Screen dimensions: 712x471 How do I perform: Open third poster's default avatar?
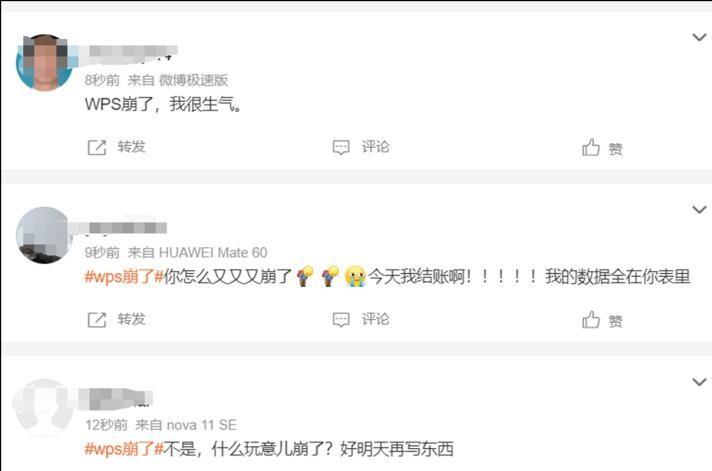[44, 407]
